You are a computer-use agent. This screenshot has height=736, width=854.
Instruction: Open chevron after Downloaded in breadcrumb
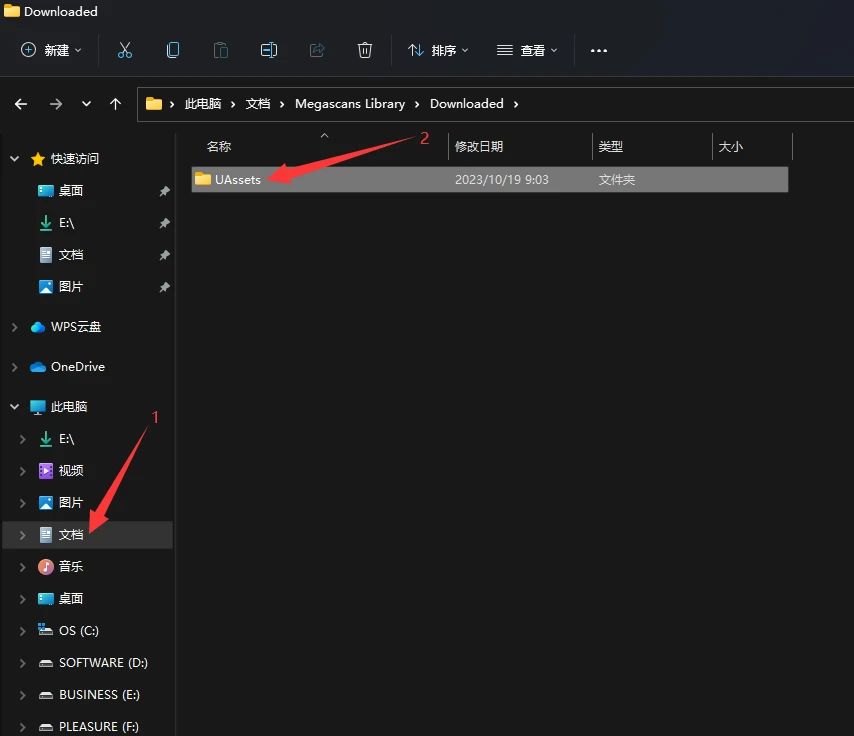point(516,104)
